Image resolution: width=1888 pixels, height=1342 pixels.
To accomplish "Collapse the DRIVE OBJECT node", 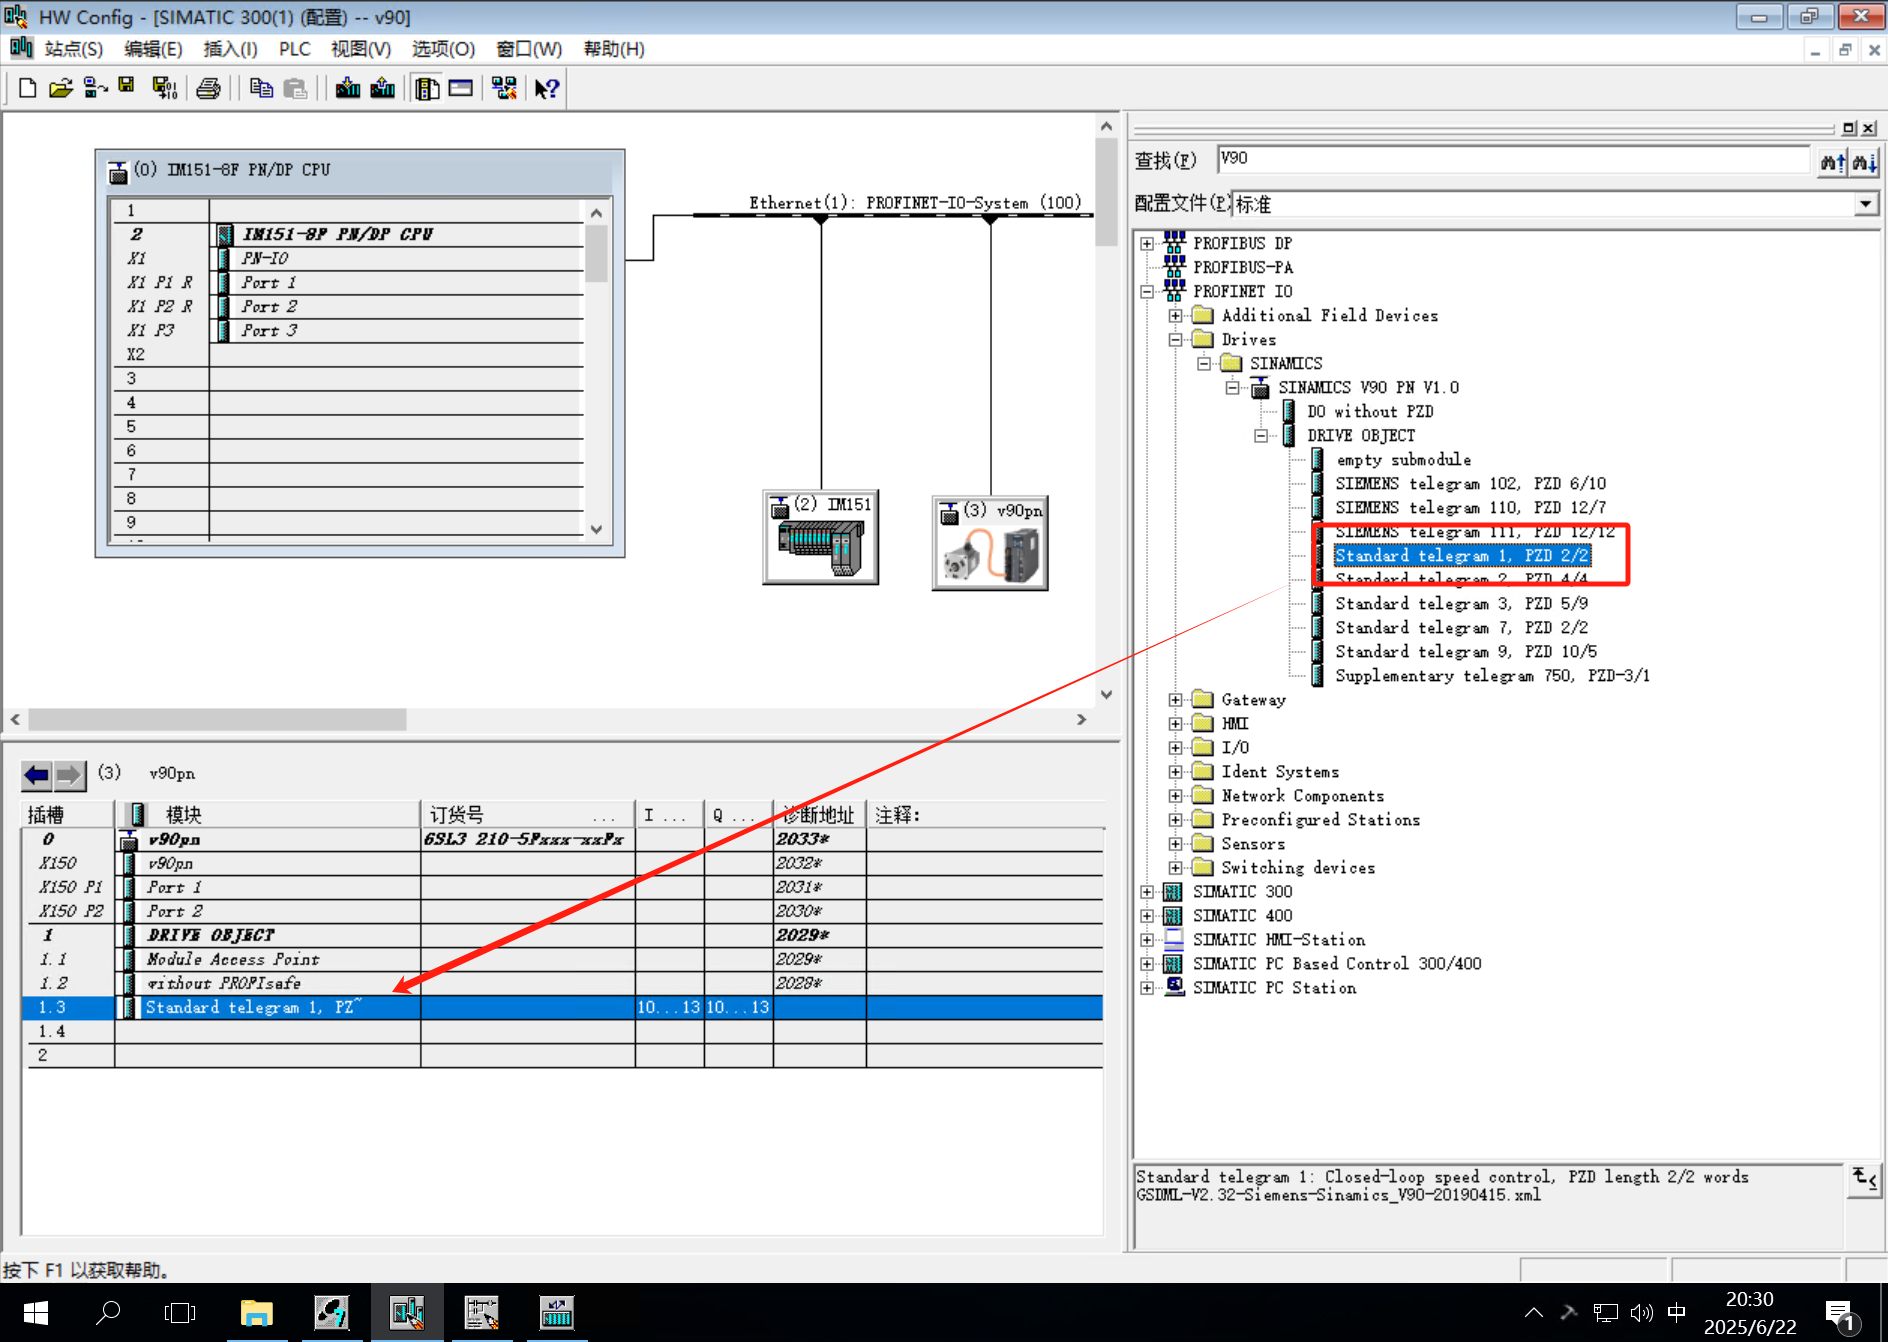I will (1261, 436).
